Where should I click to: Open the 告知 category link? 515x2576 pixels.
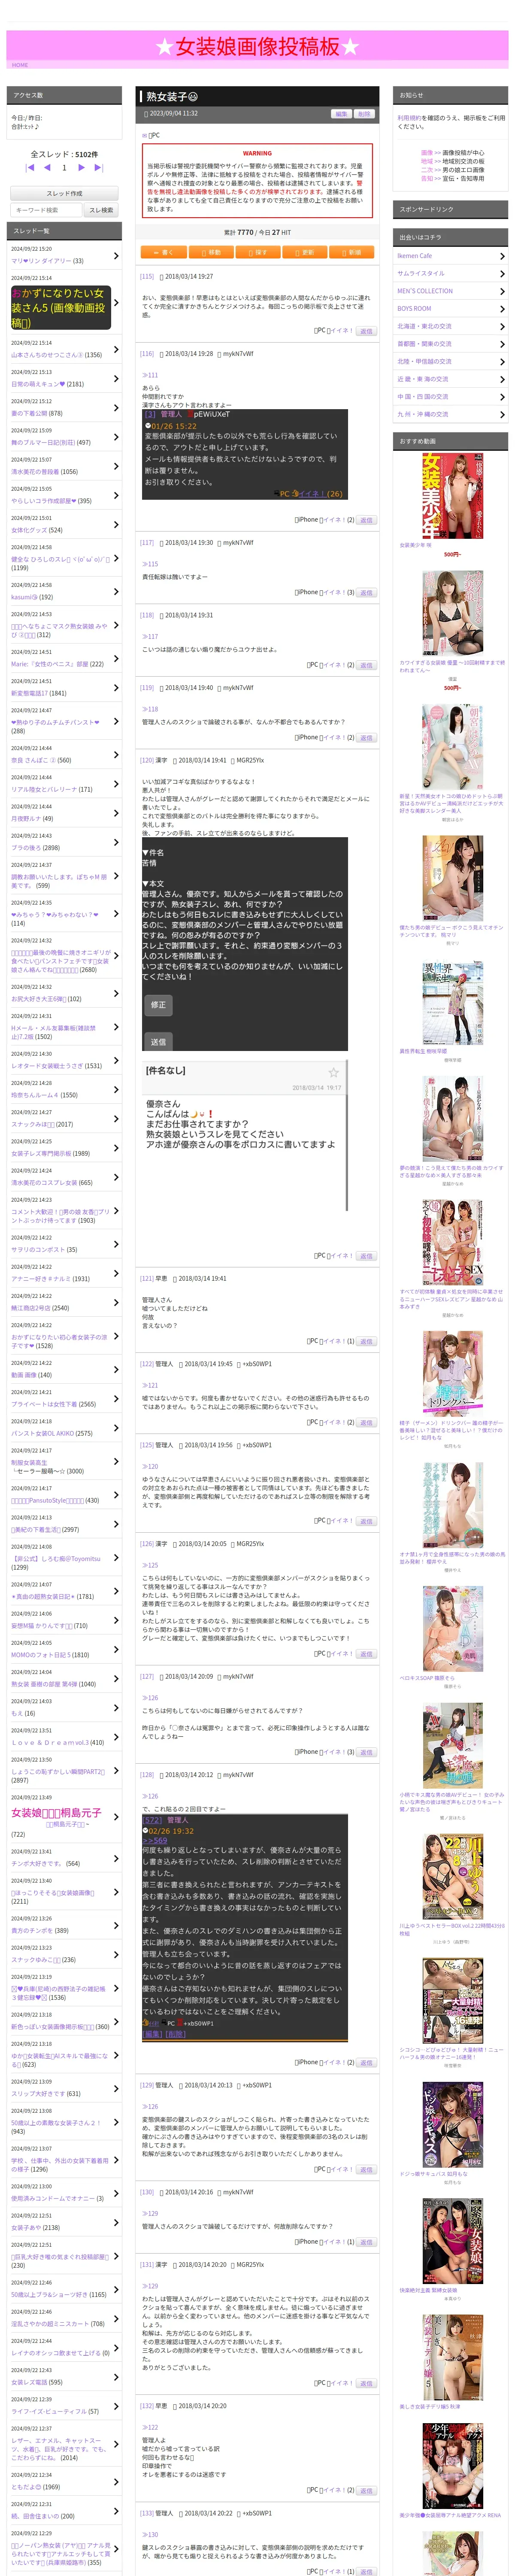coord(427,178)
